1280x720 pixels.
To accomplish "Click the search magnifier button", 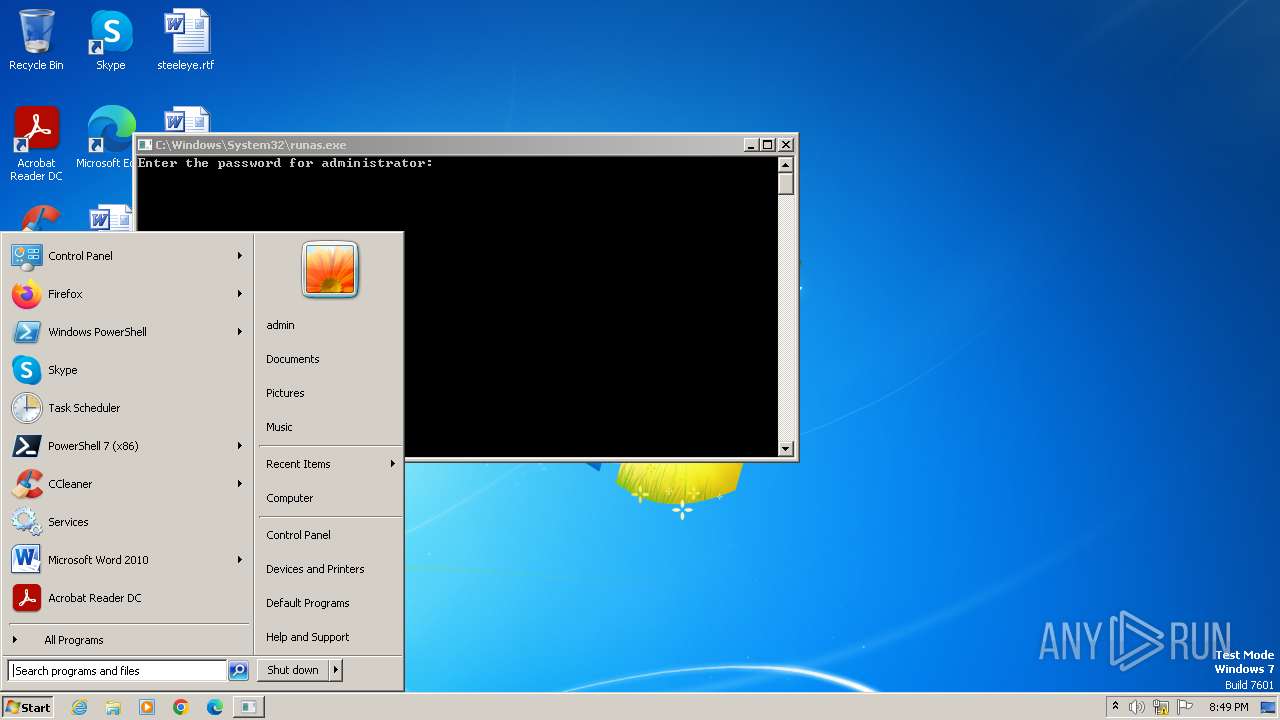I will point(238,671).
